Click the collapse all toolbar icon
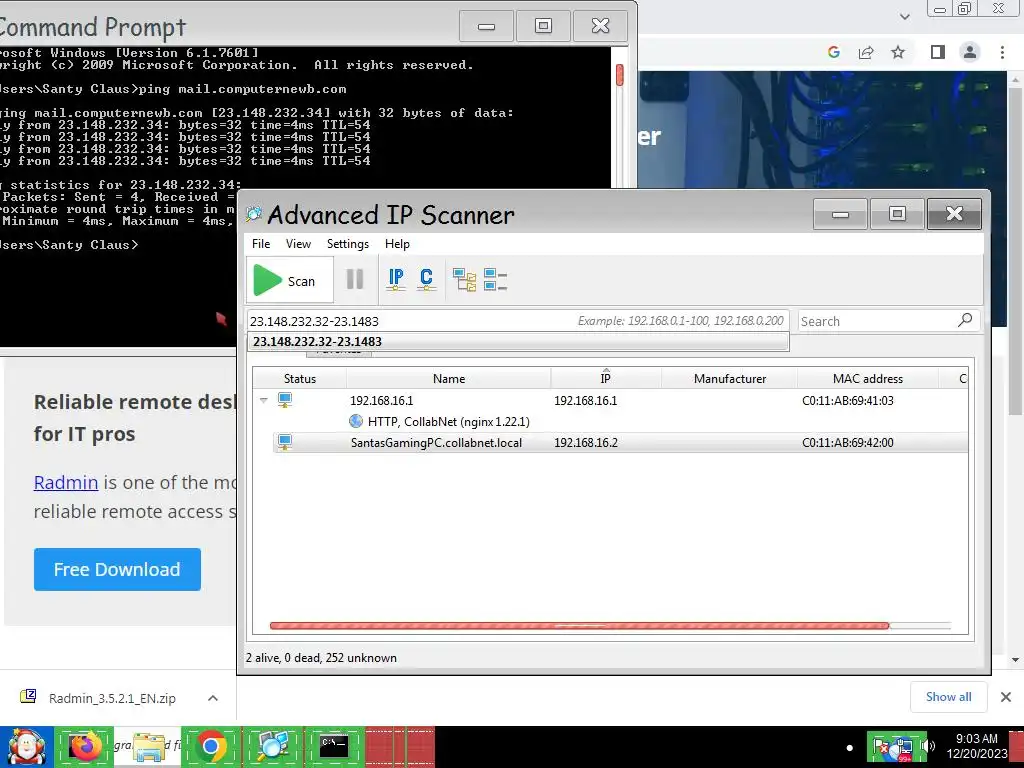This screenshot has height=768, width=1024. click(x=496, y=280)
